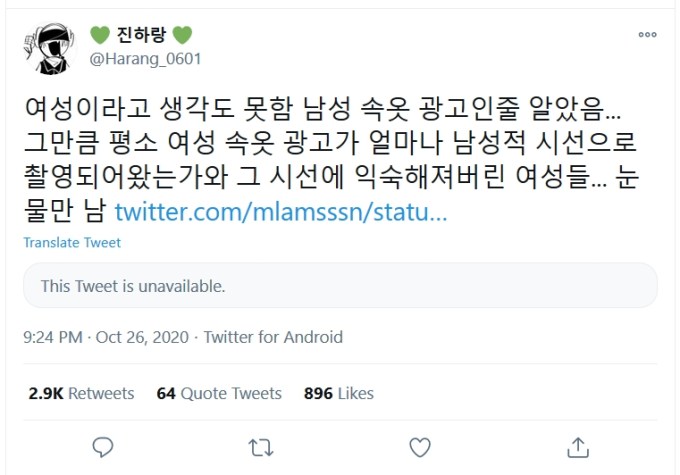Go to the @Harang_0601 handle
Viewport: 680px width, 475px height.
pyautogui.click(x=146, y=58)
